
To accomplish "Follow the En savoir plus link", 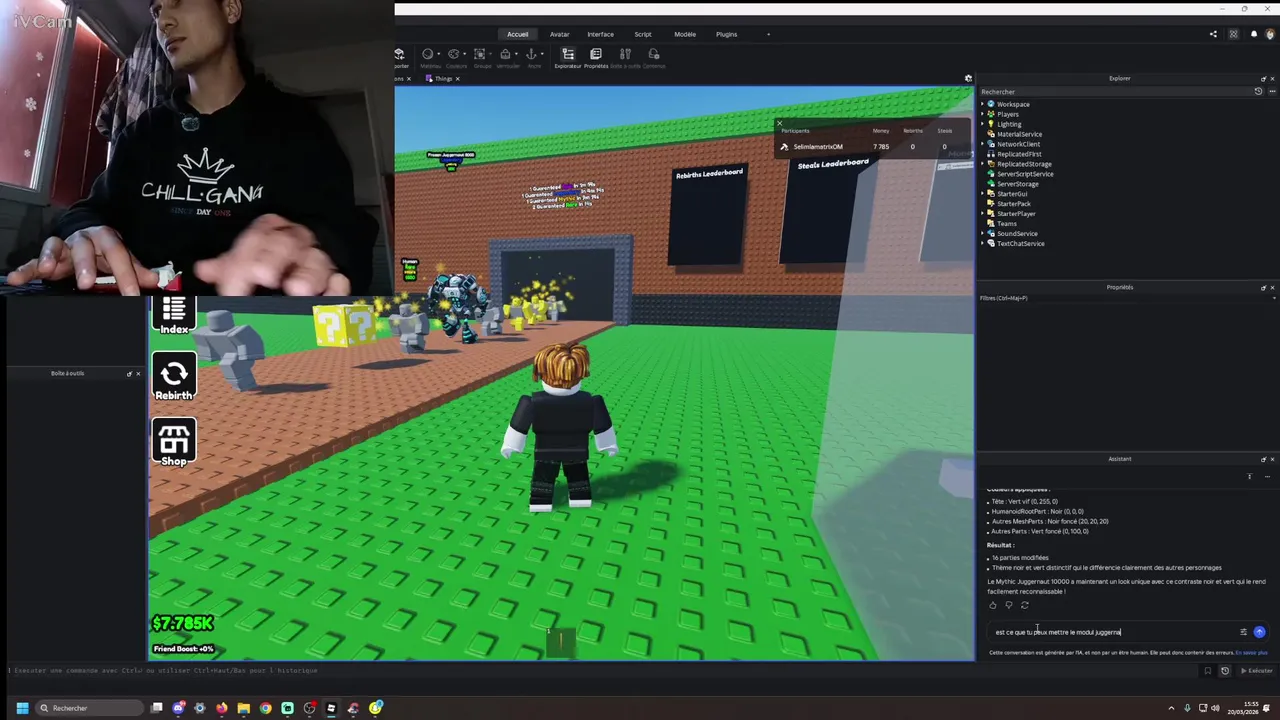I will [x=1251, y=653].
